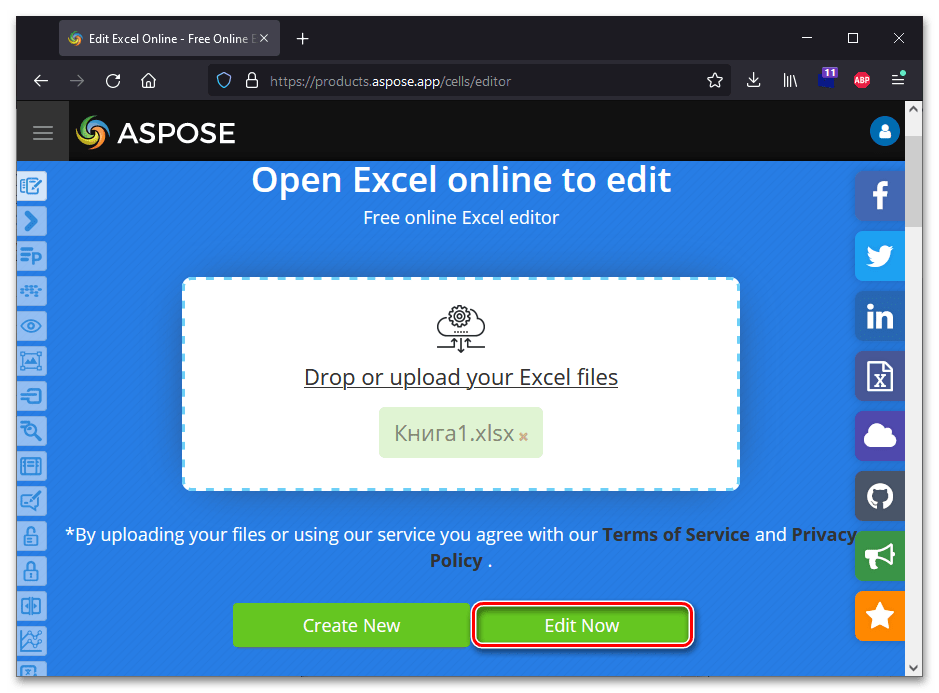
Task: Open a new browser tab
Action: (303, 39)
